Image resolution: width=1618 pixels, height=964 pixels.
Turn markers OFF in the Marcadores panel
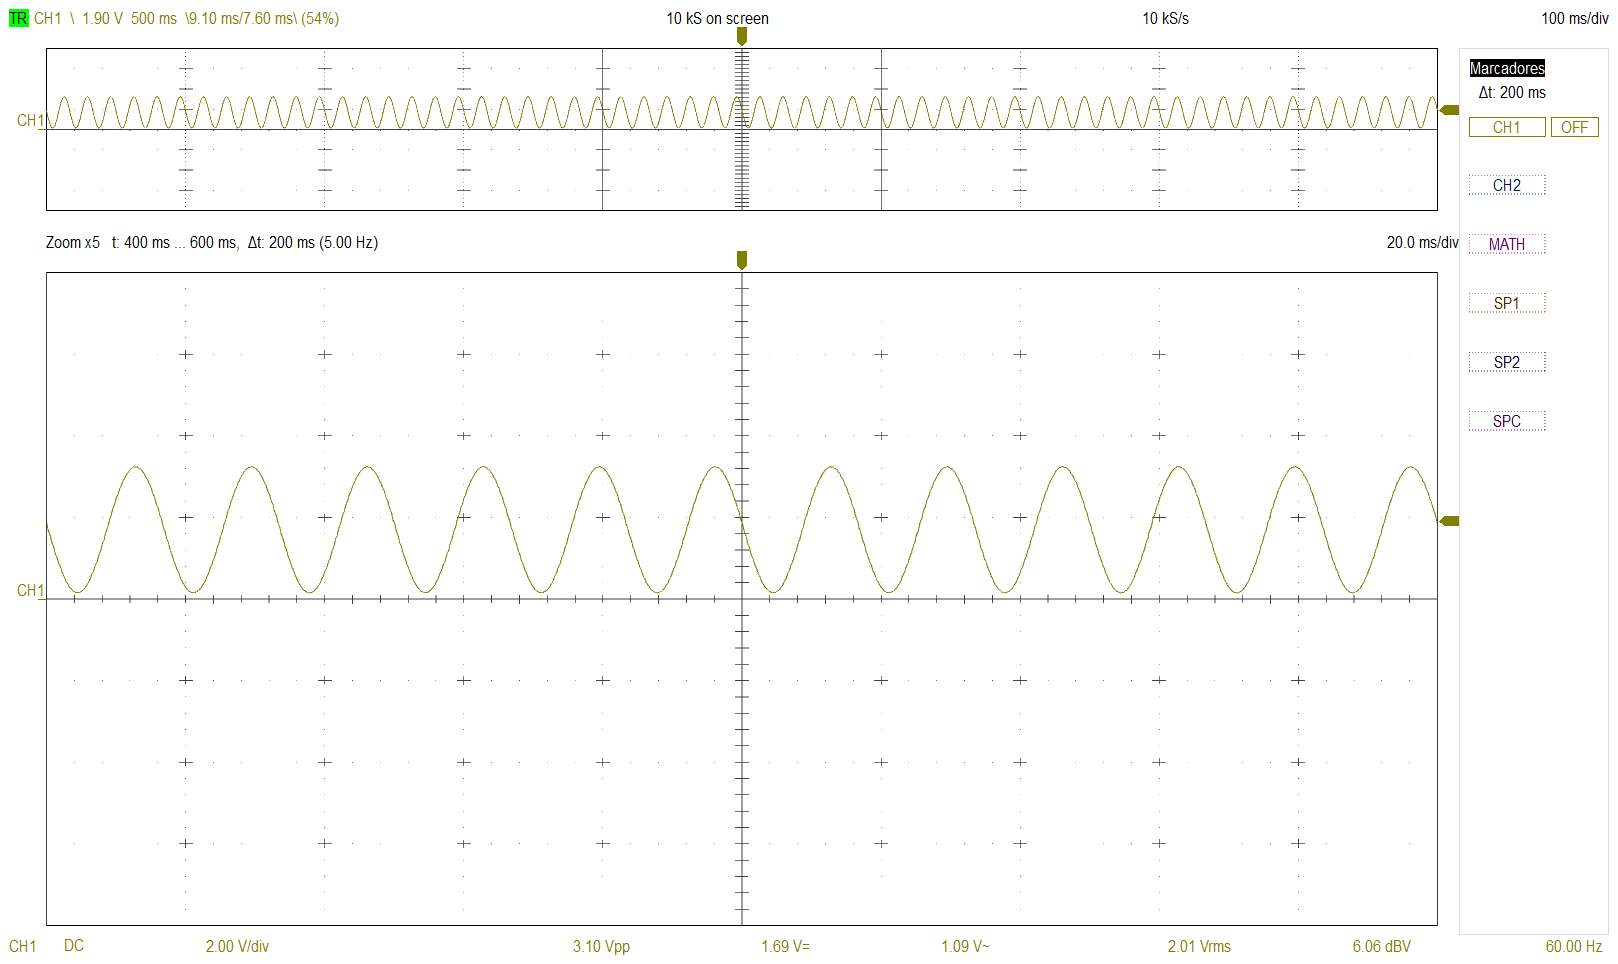point(1574,128)
